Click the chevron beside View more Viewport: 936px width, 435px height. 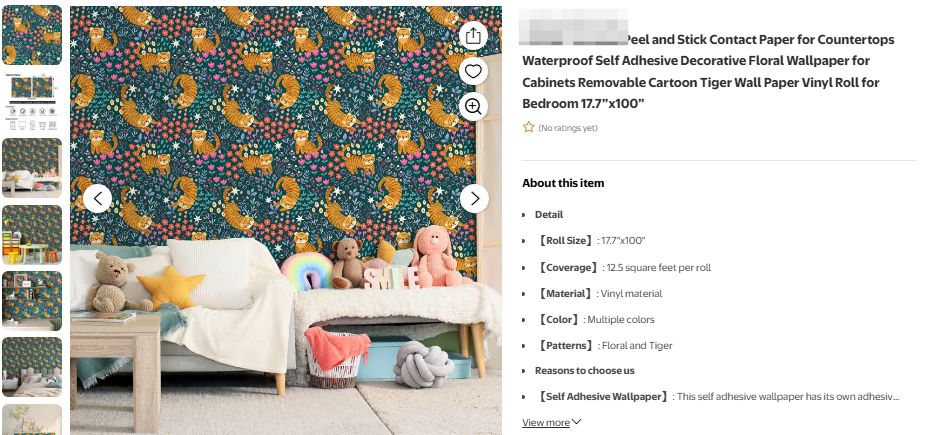pos(577,422)
